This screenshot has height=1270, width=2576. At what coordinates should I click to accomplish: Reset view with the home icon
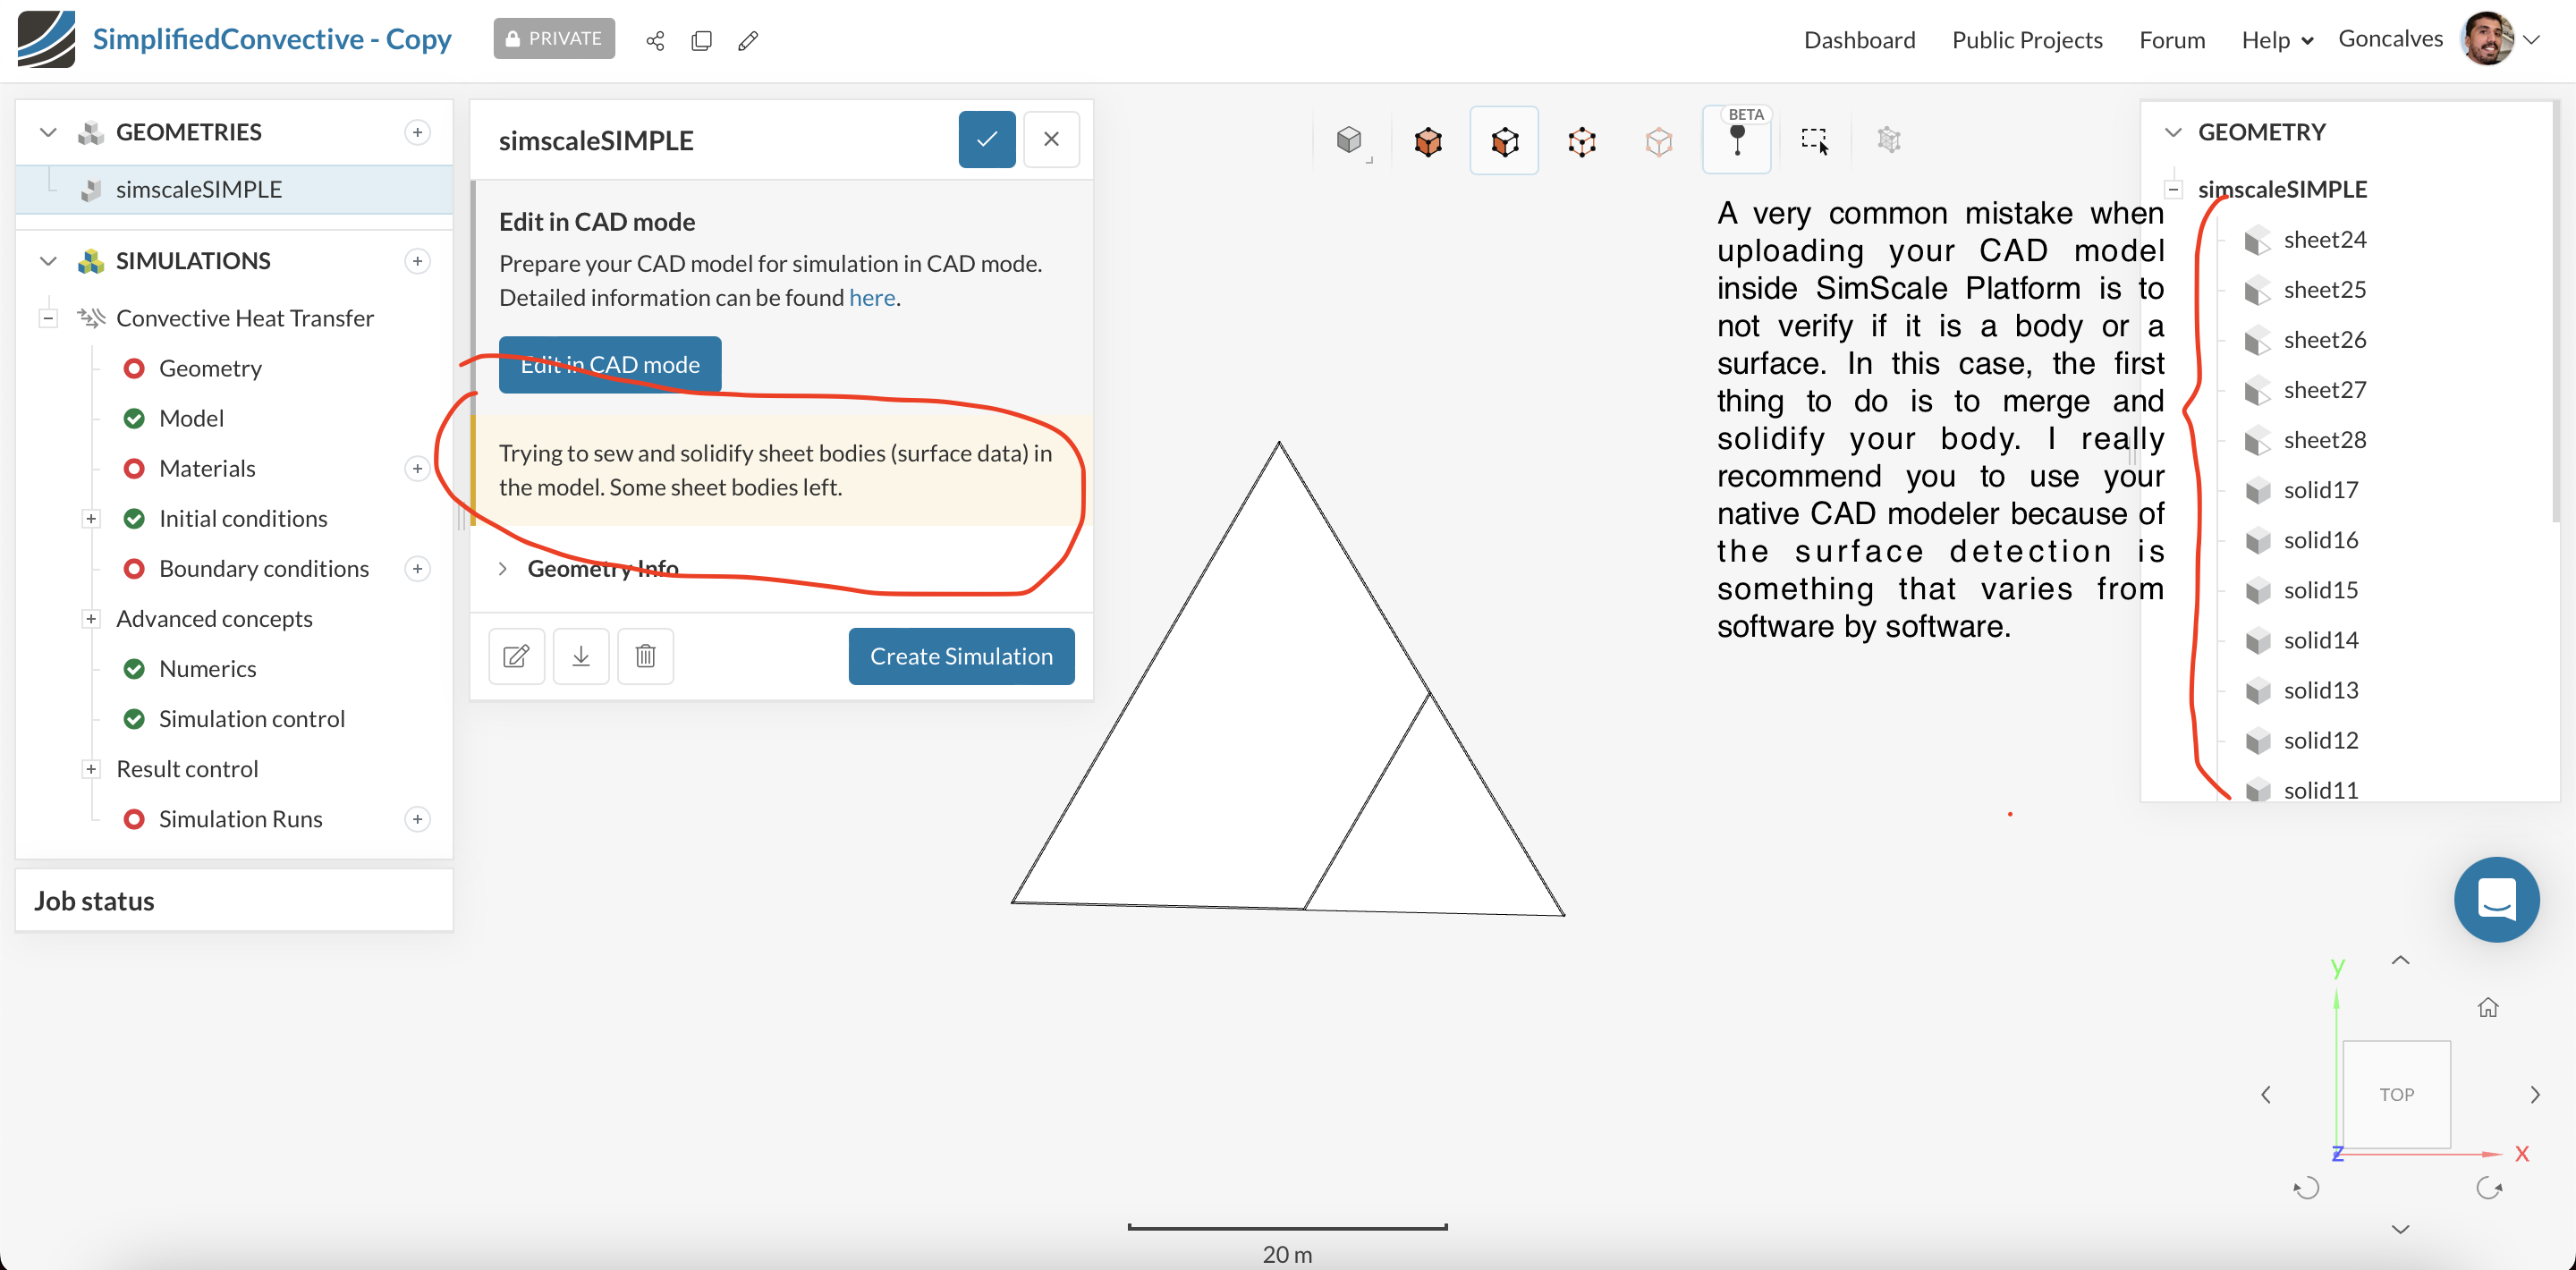coord(2487,1007)
